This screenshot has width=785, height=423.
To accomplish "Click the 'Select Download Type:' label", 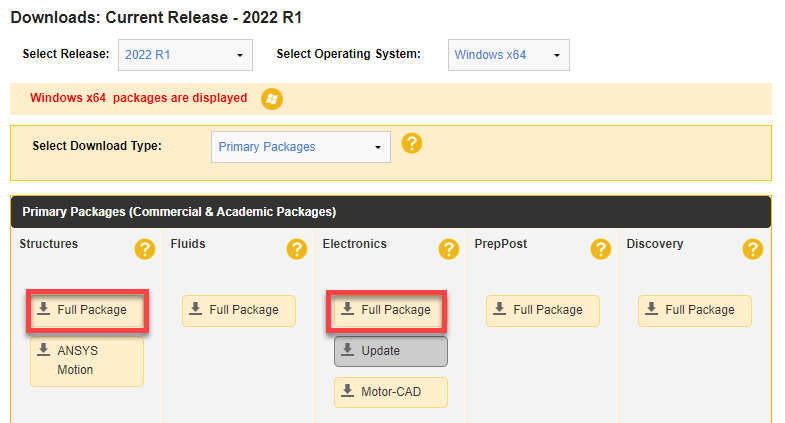I will point(97,146).
